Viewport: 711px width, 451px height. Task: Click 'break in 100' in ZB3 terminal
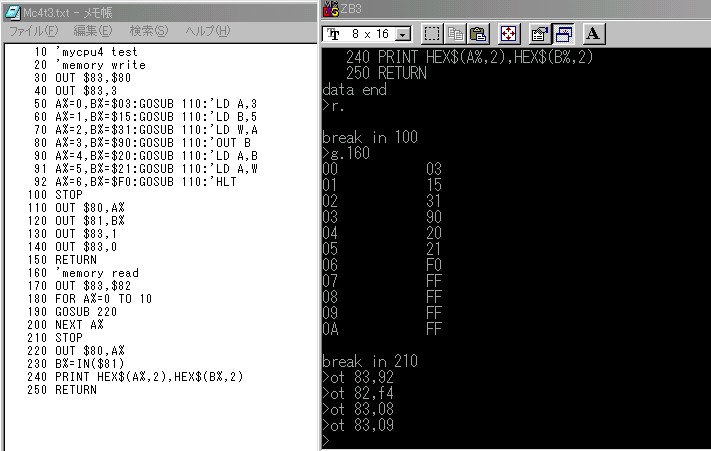tap(370, 137)
